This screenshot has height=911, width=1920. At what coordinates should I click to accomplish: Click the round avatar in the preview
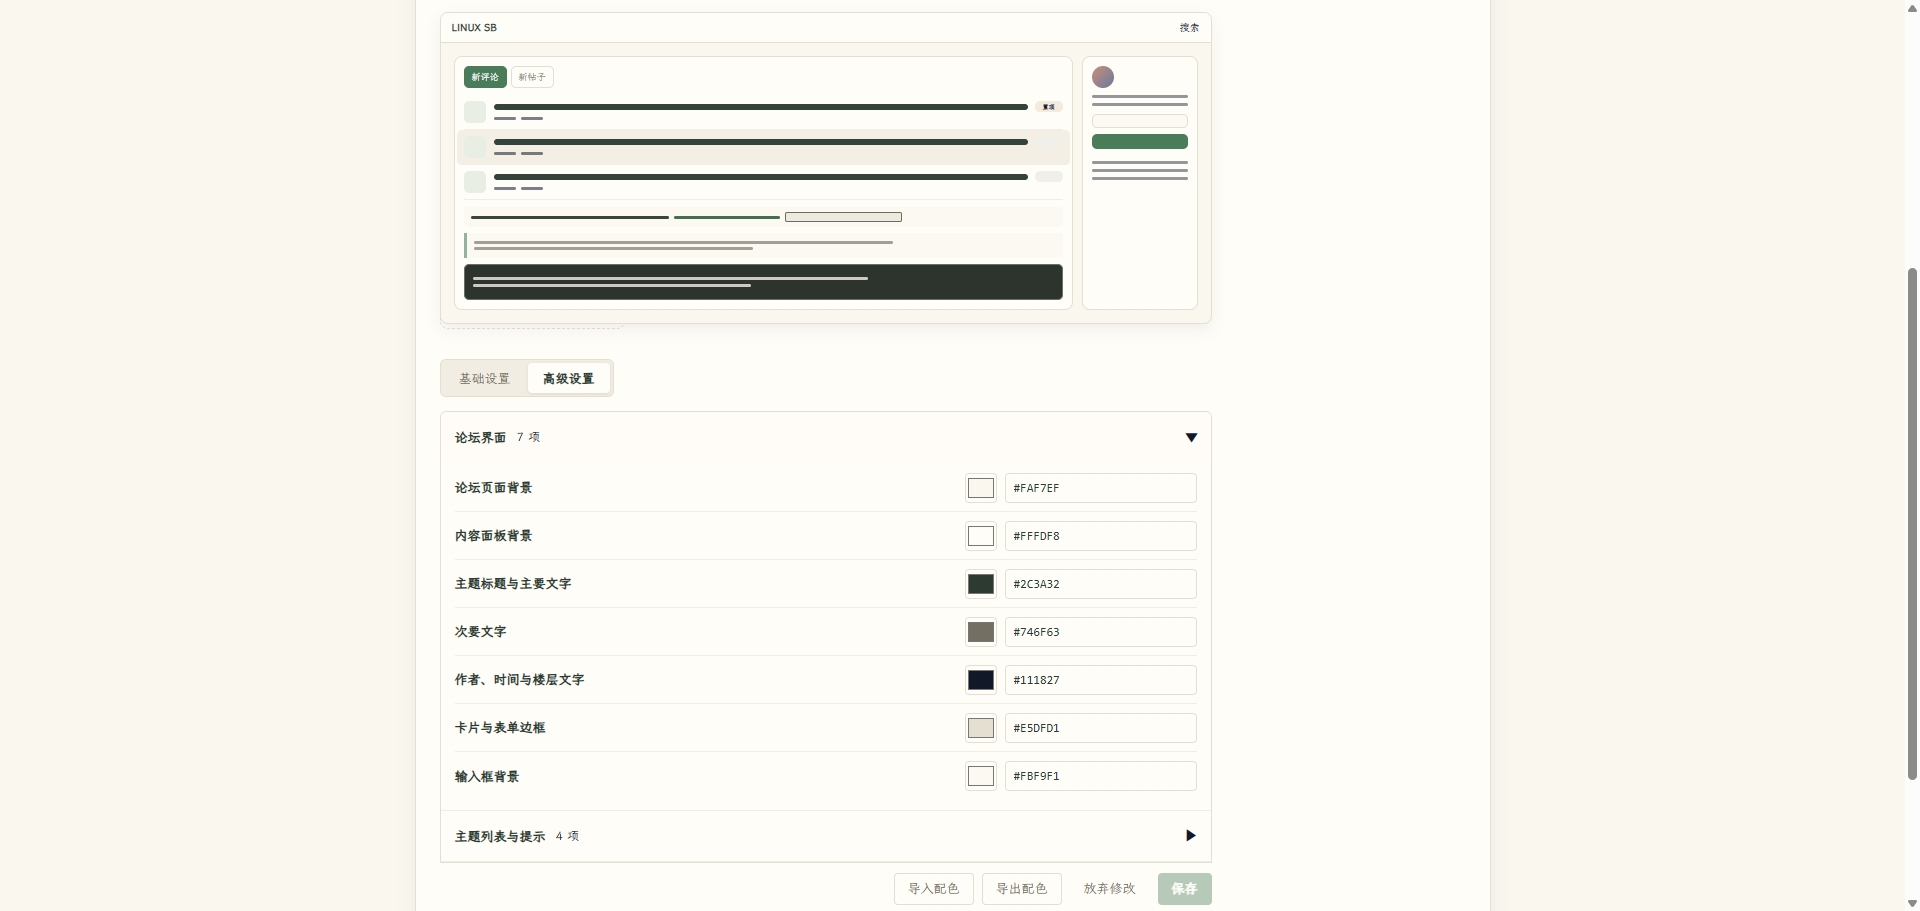click(x=1103, y=77)
